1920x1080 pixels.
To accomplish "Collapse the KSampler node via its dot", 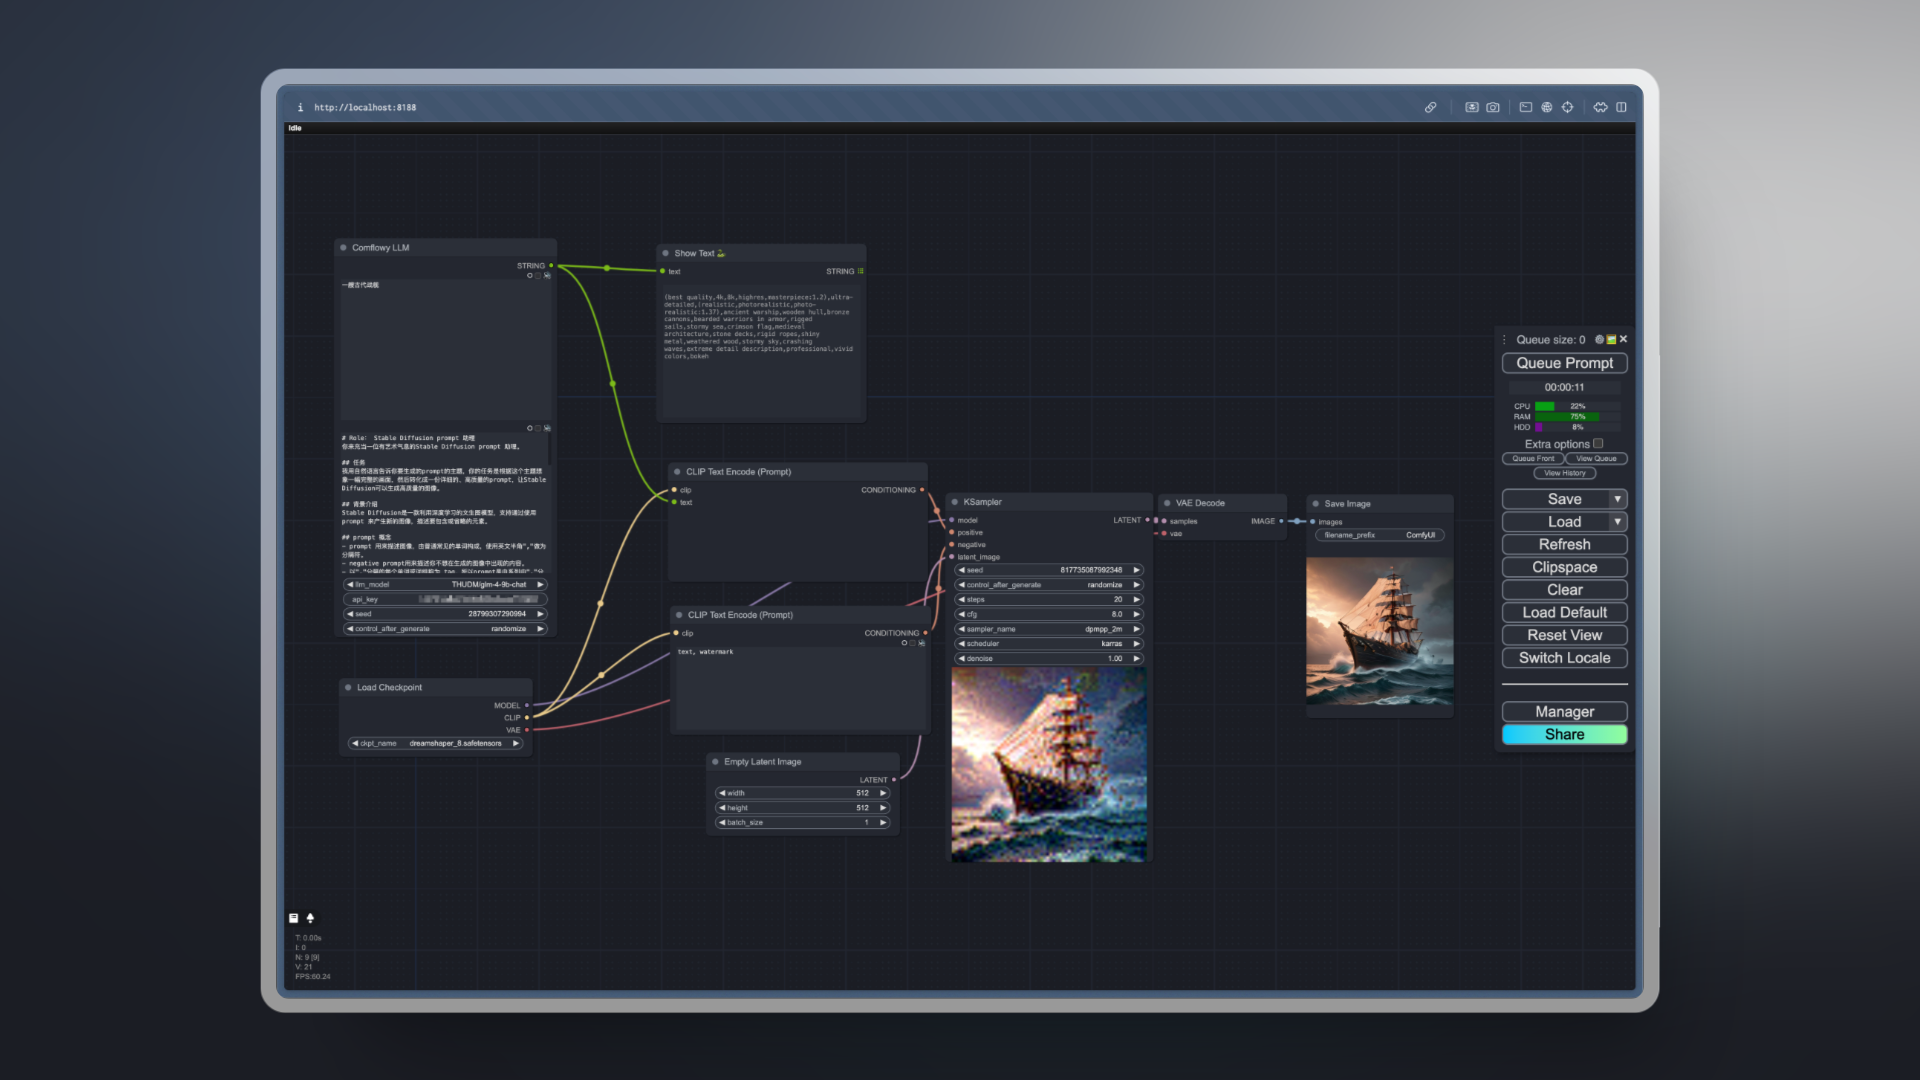I will (x=955, y=502).
